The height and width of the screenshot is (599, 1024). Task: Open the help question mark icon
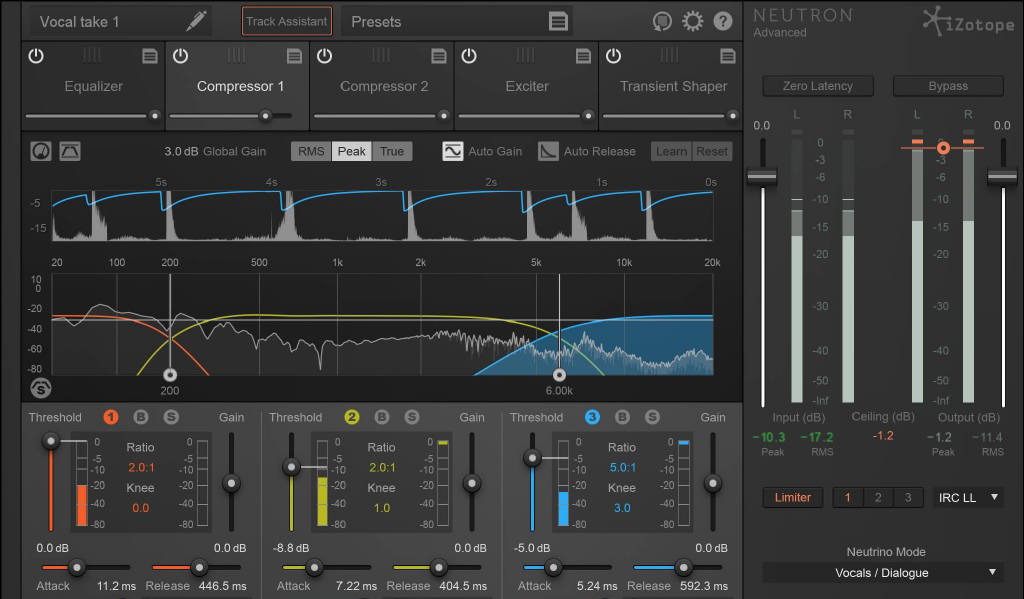pos(723,21)
